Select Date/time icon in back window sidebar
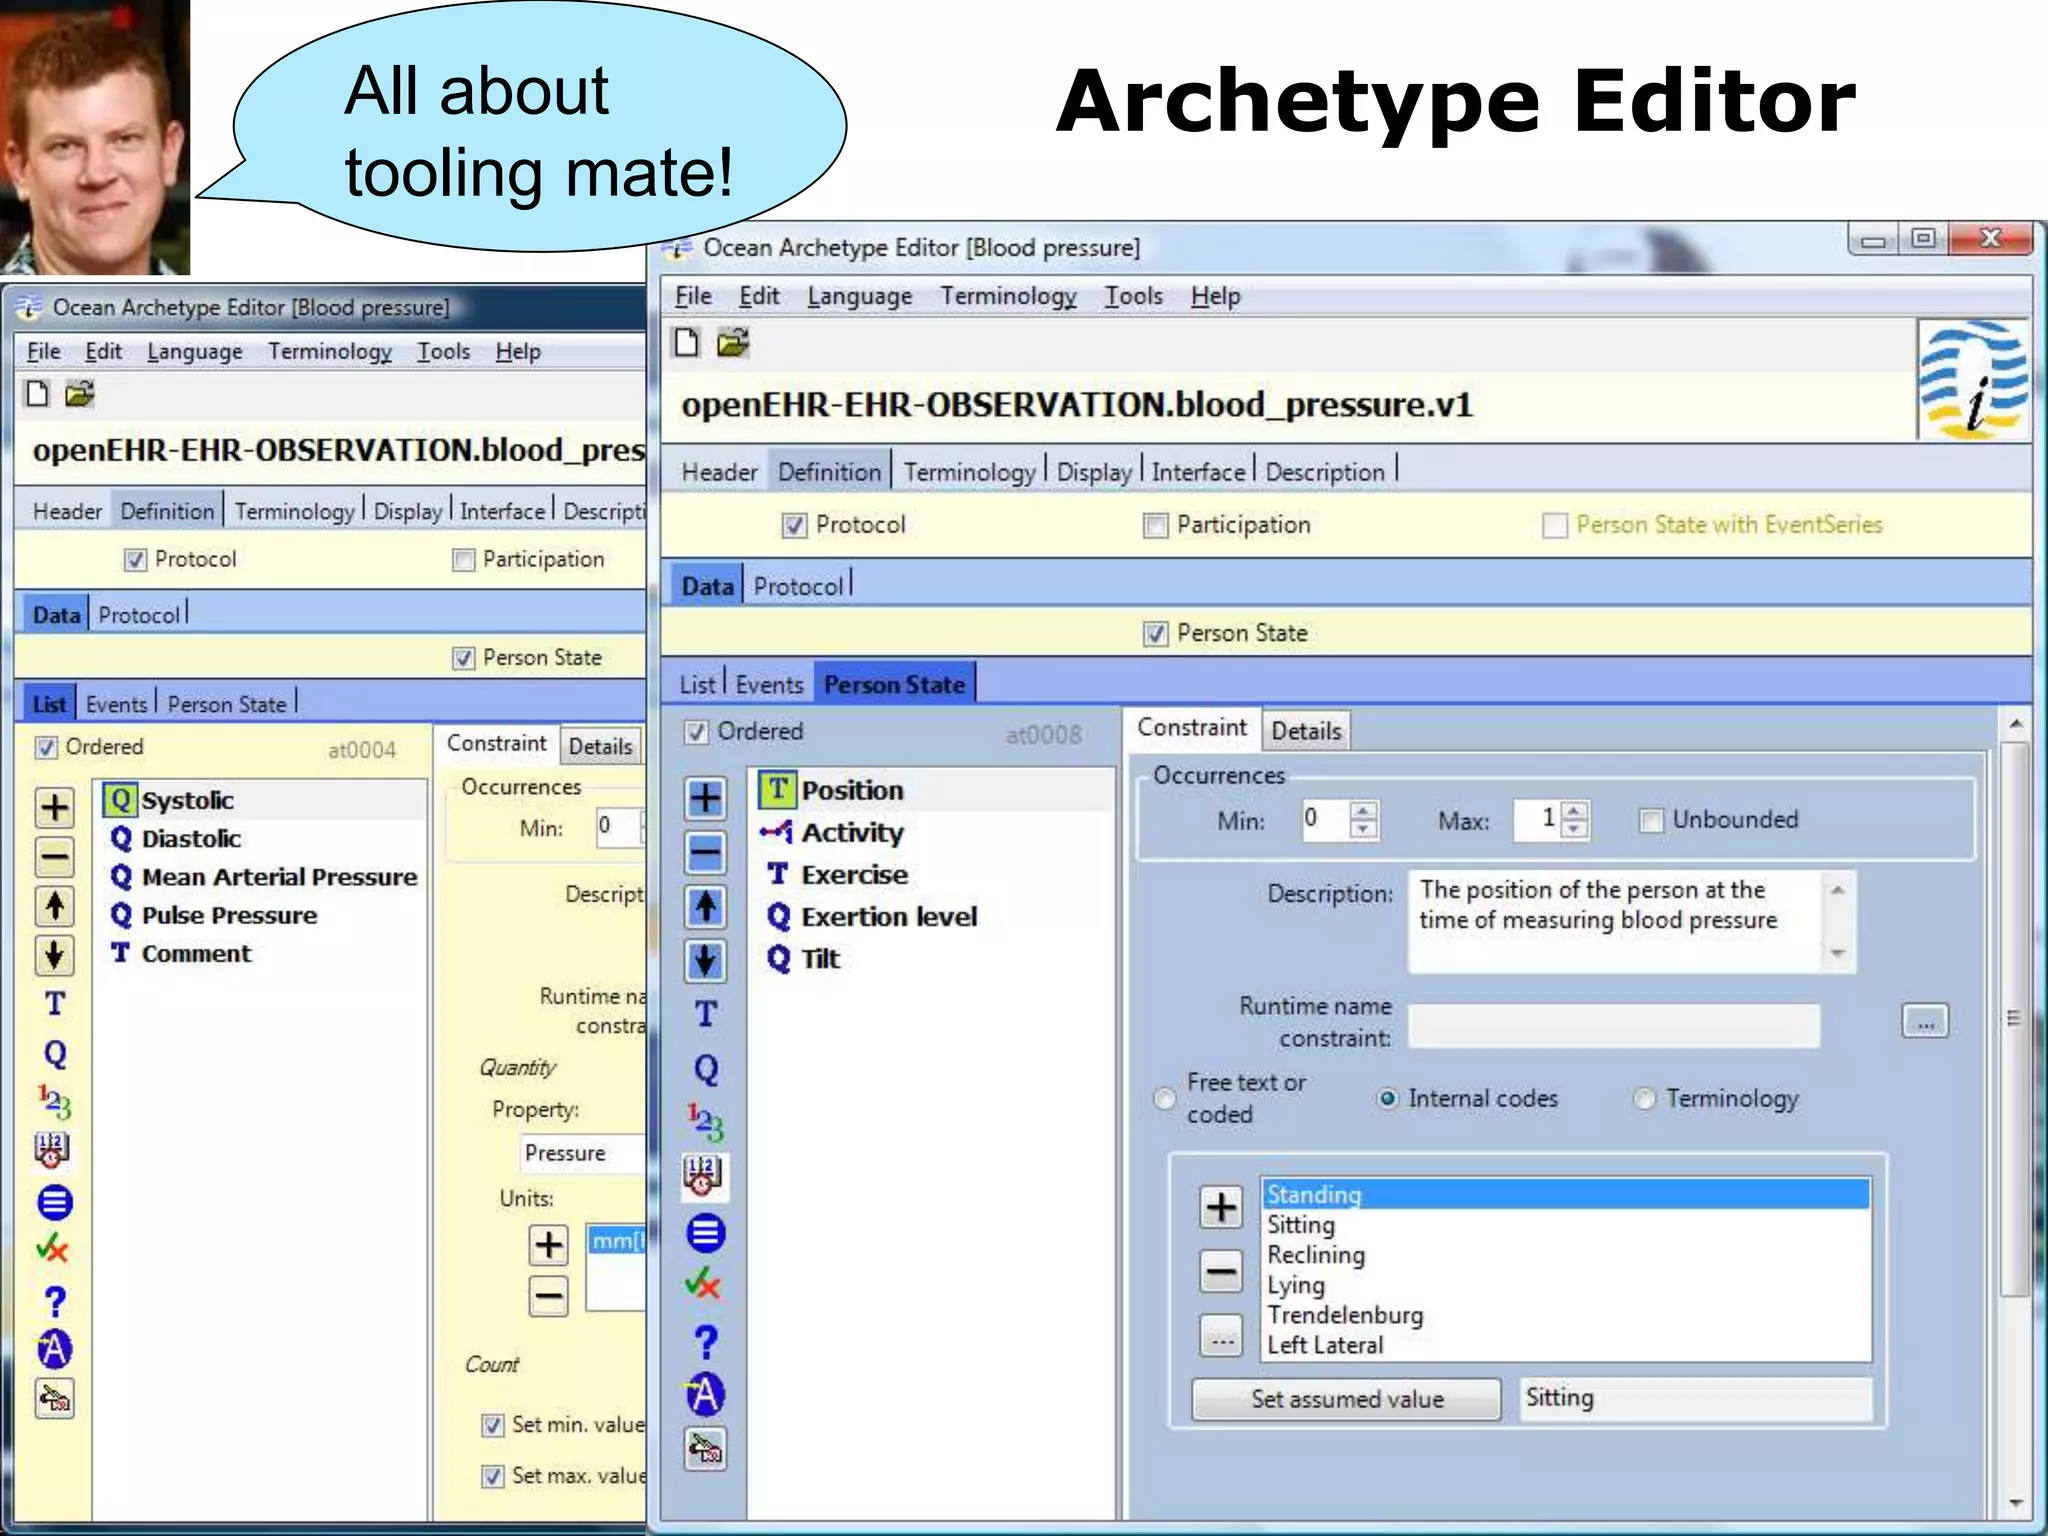 (x=53, y=1150)
